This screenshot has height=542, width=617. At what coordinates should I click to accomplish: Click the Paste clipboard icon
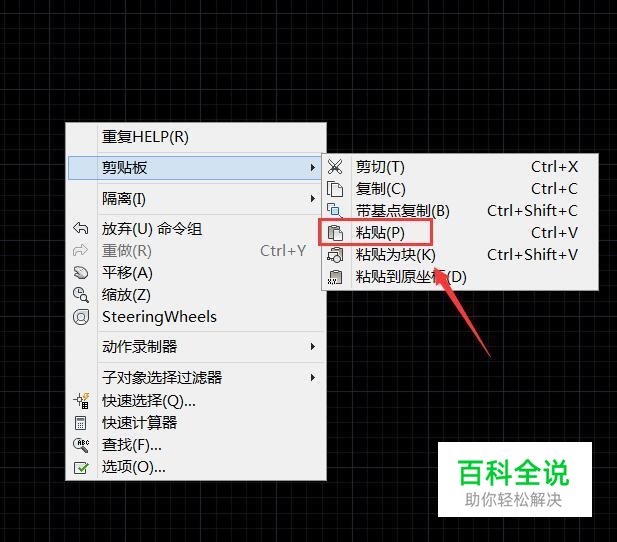(x=335, y=233)
